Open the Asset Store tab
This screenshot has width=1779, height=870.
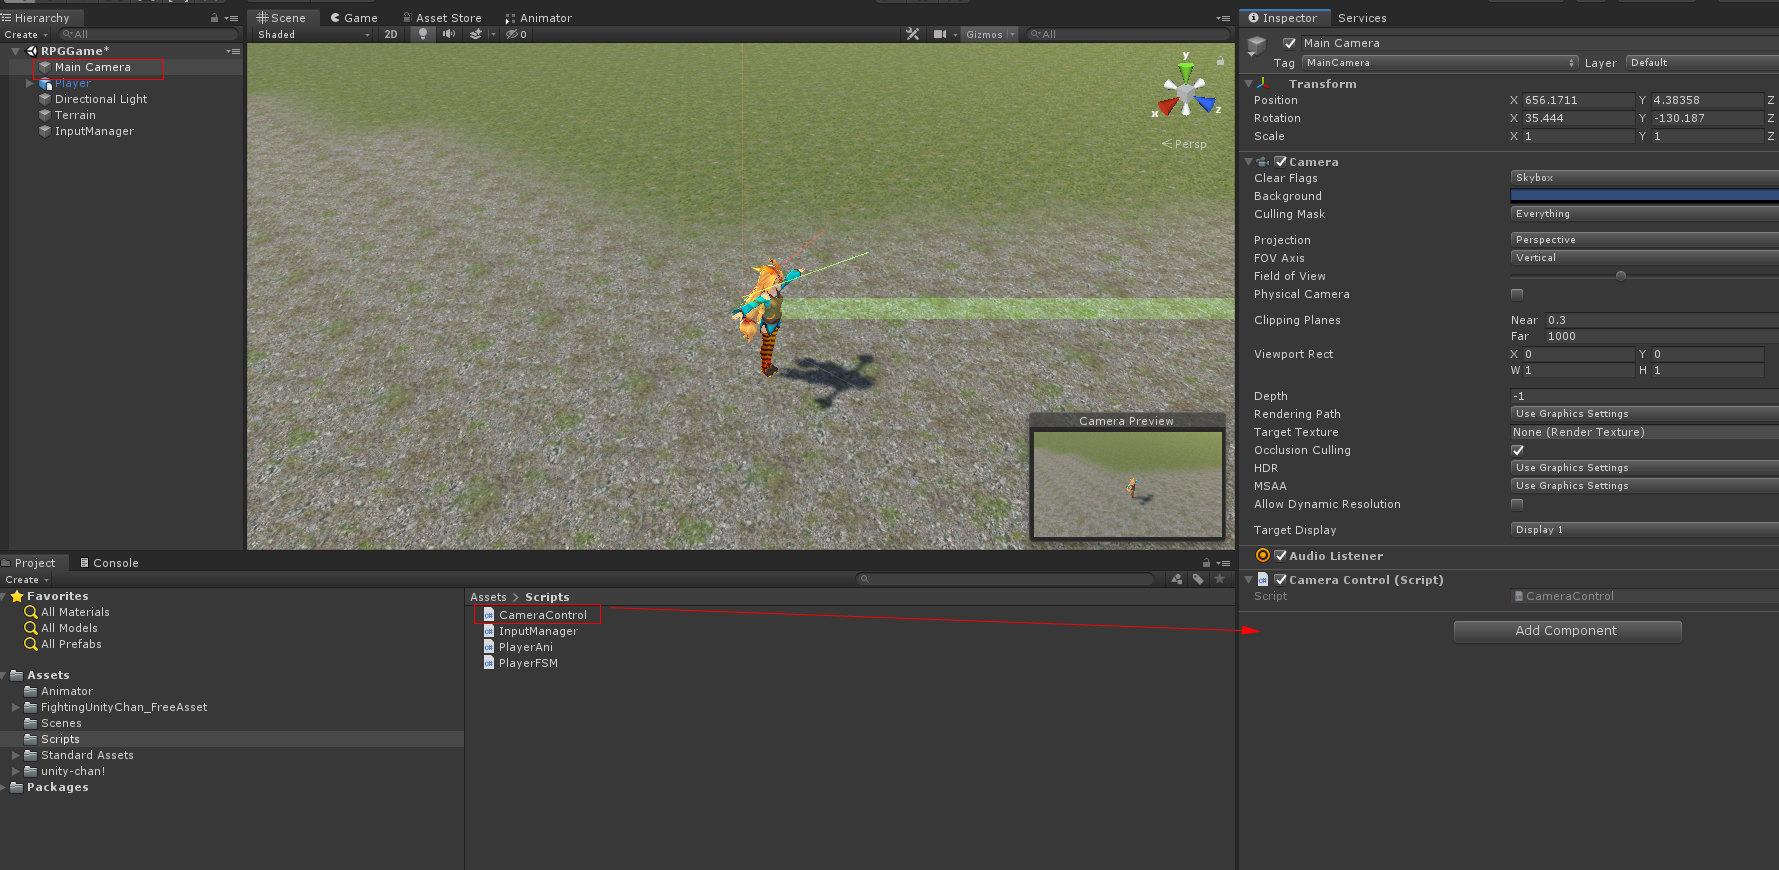point(442,18)
